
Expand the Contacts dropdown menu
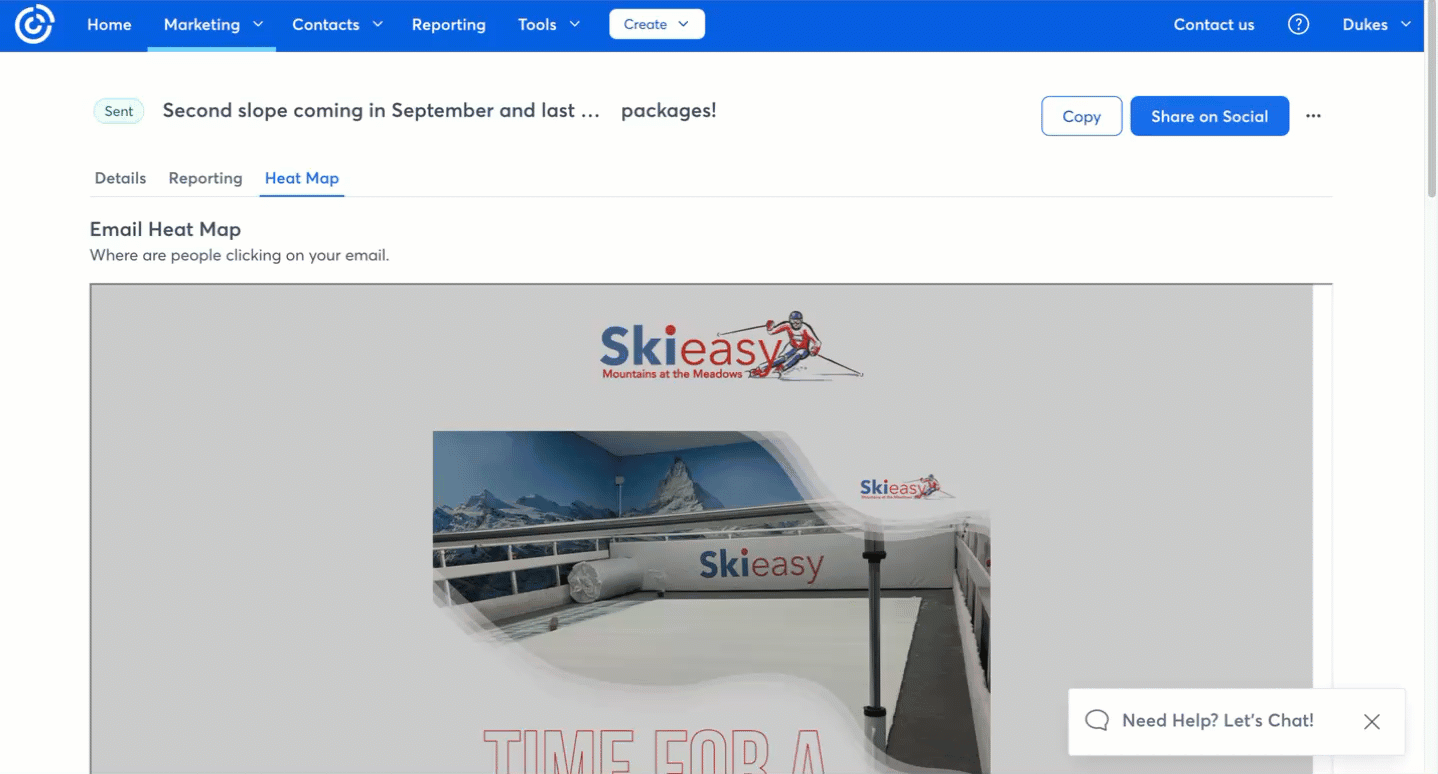tap(337, 25)
